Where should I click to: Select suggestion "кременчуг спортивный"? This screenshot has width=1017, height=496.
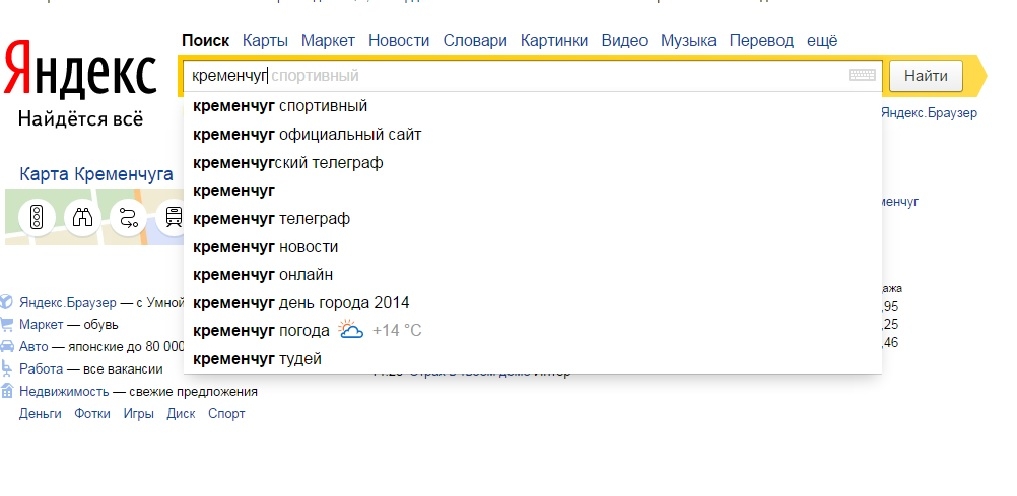tap(280, 106)
